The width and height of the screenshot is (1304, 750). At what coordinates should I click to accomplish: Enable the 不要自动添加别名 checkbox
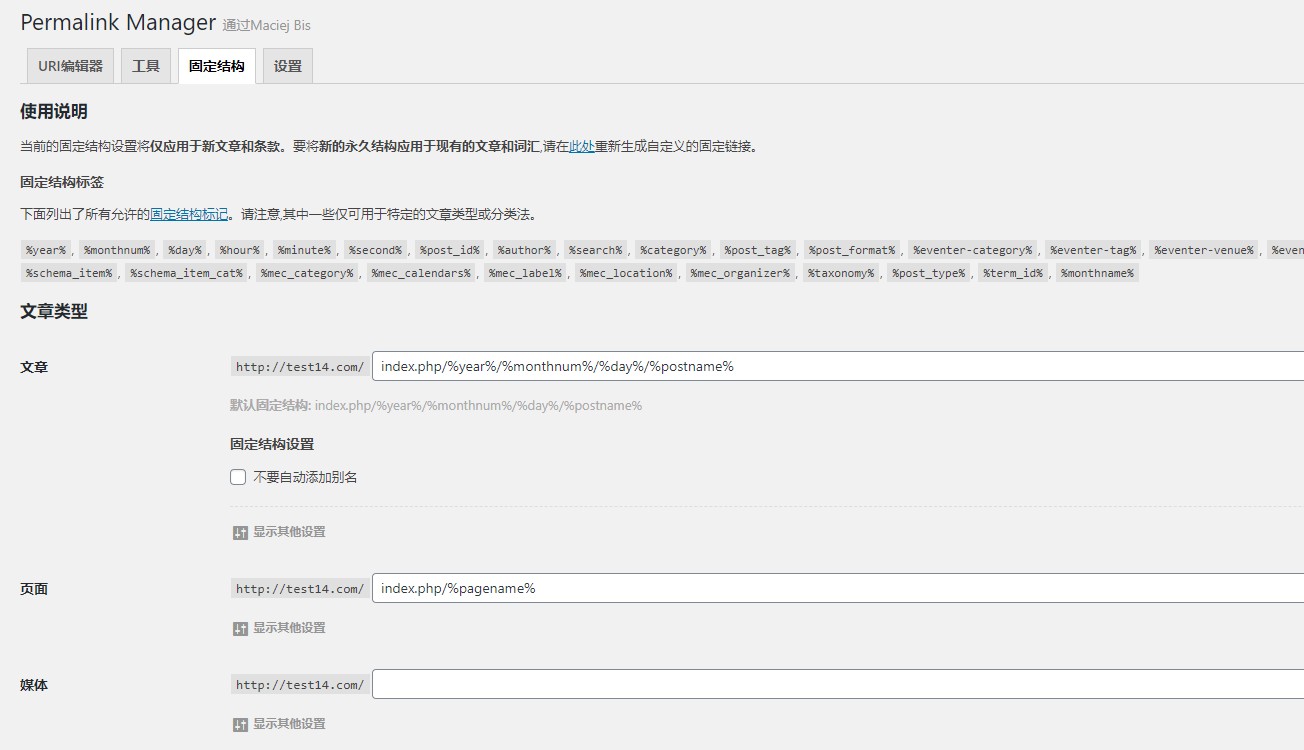[x=237, y=477]
